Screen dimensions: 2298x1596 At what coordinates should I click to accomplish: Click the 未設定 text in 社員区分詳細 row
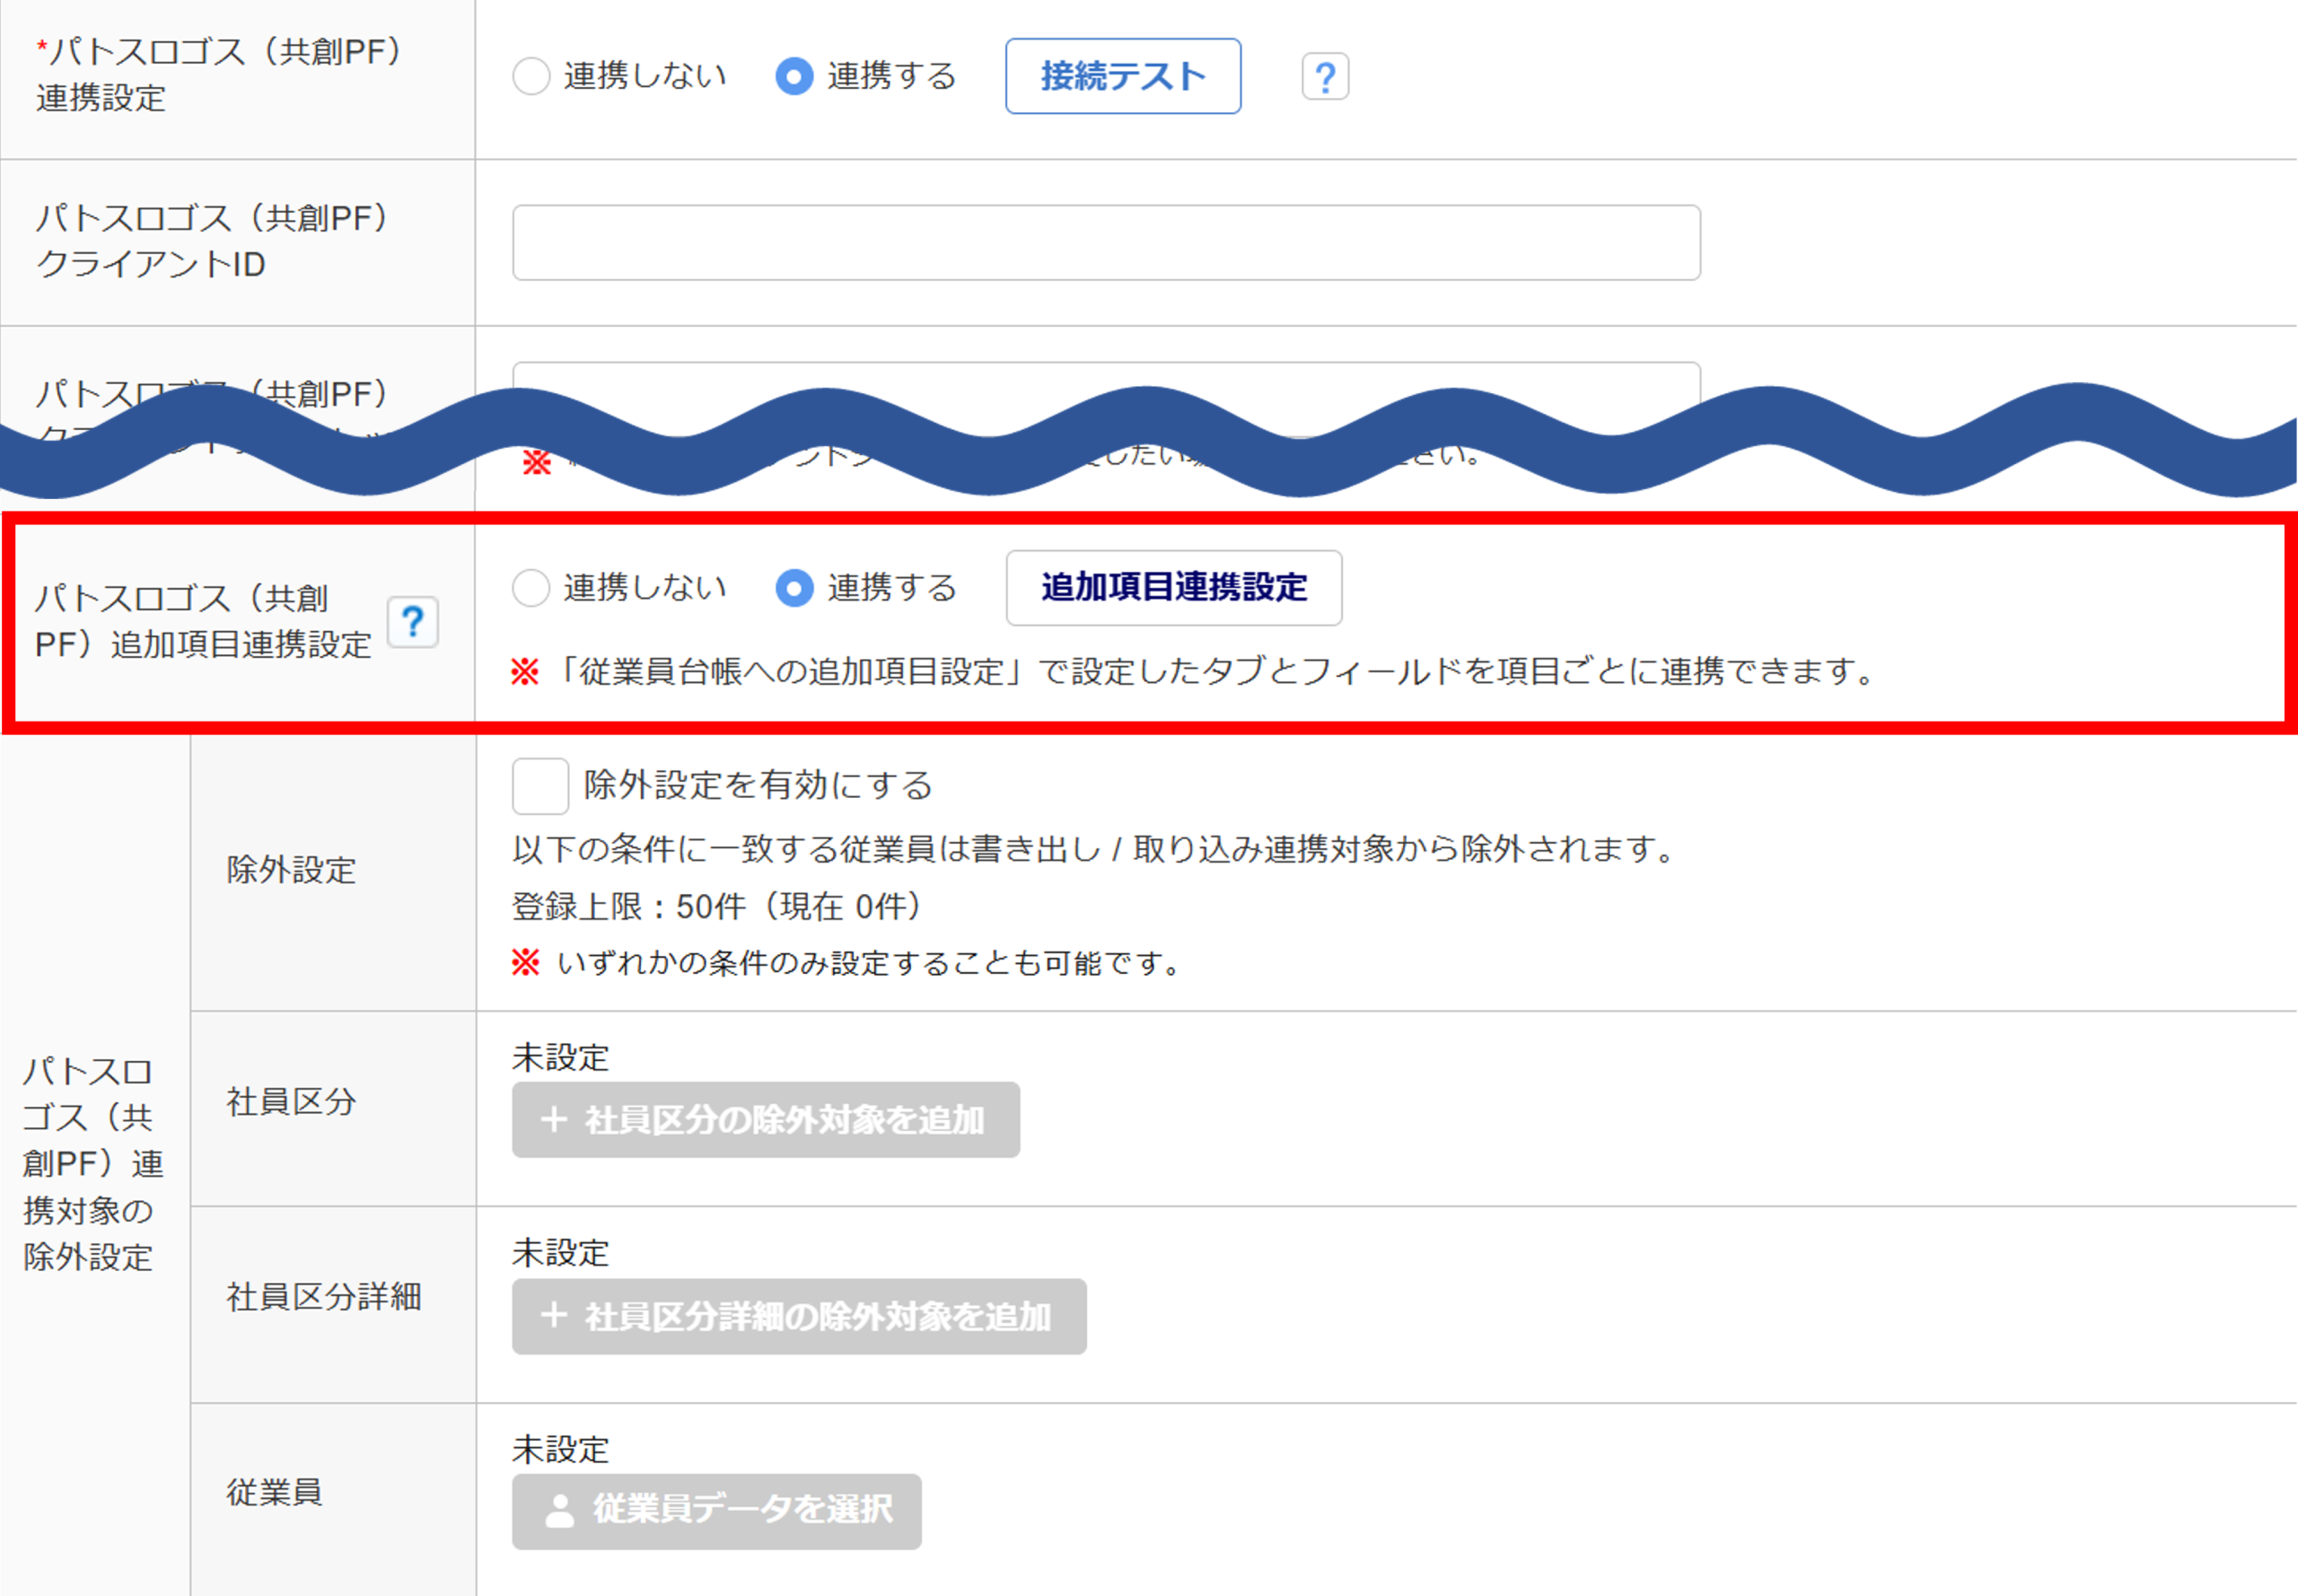click(x=561, y=1252)
